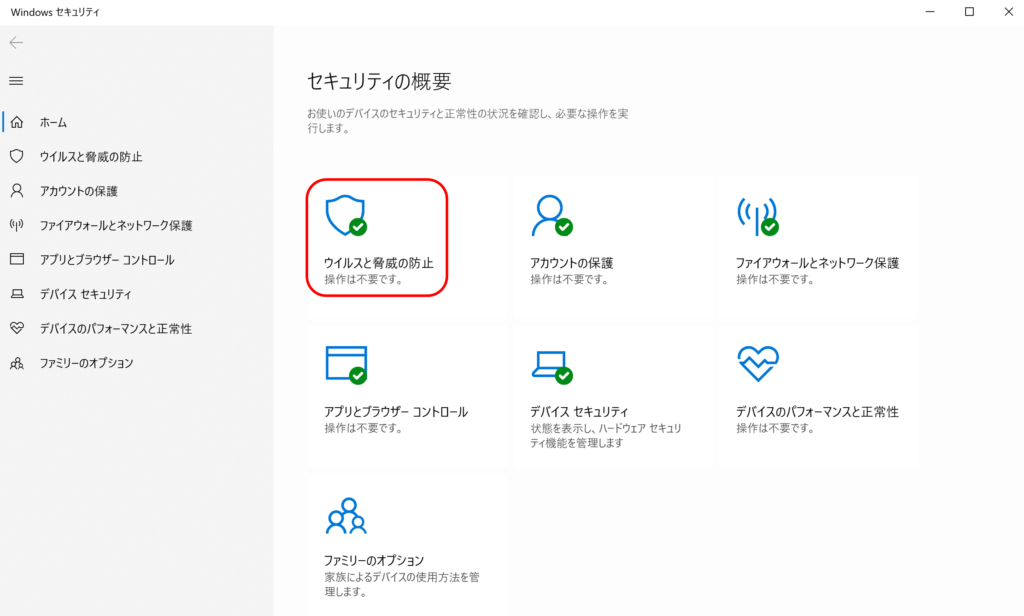Open the ファイアウォールとネットワーク保護 tile title
1024x616 pixels.
[818, 263]
